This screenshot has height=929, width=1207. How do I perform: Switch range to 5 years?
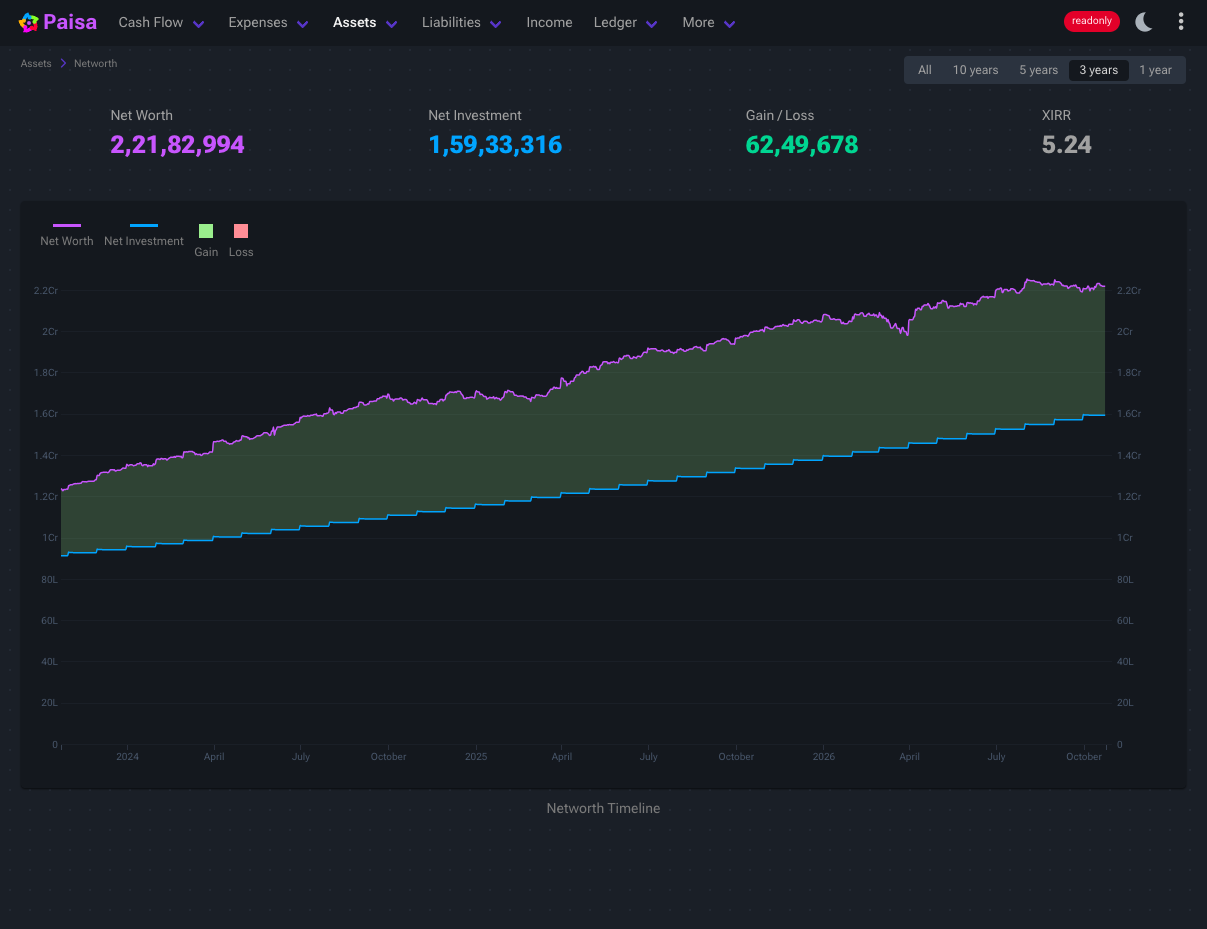(x=1038, y=70)
